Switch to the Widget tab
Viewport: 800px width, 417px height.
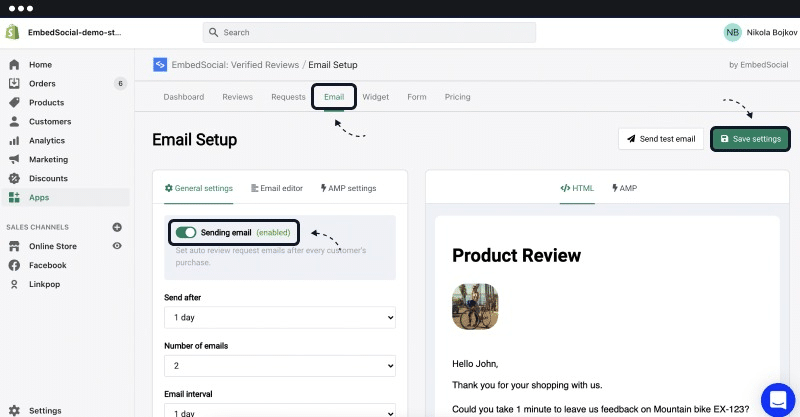pyautogui.click(x=376, y=97)
